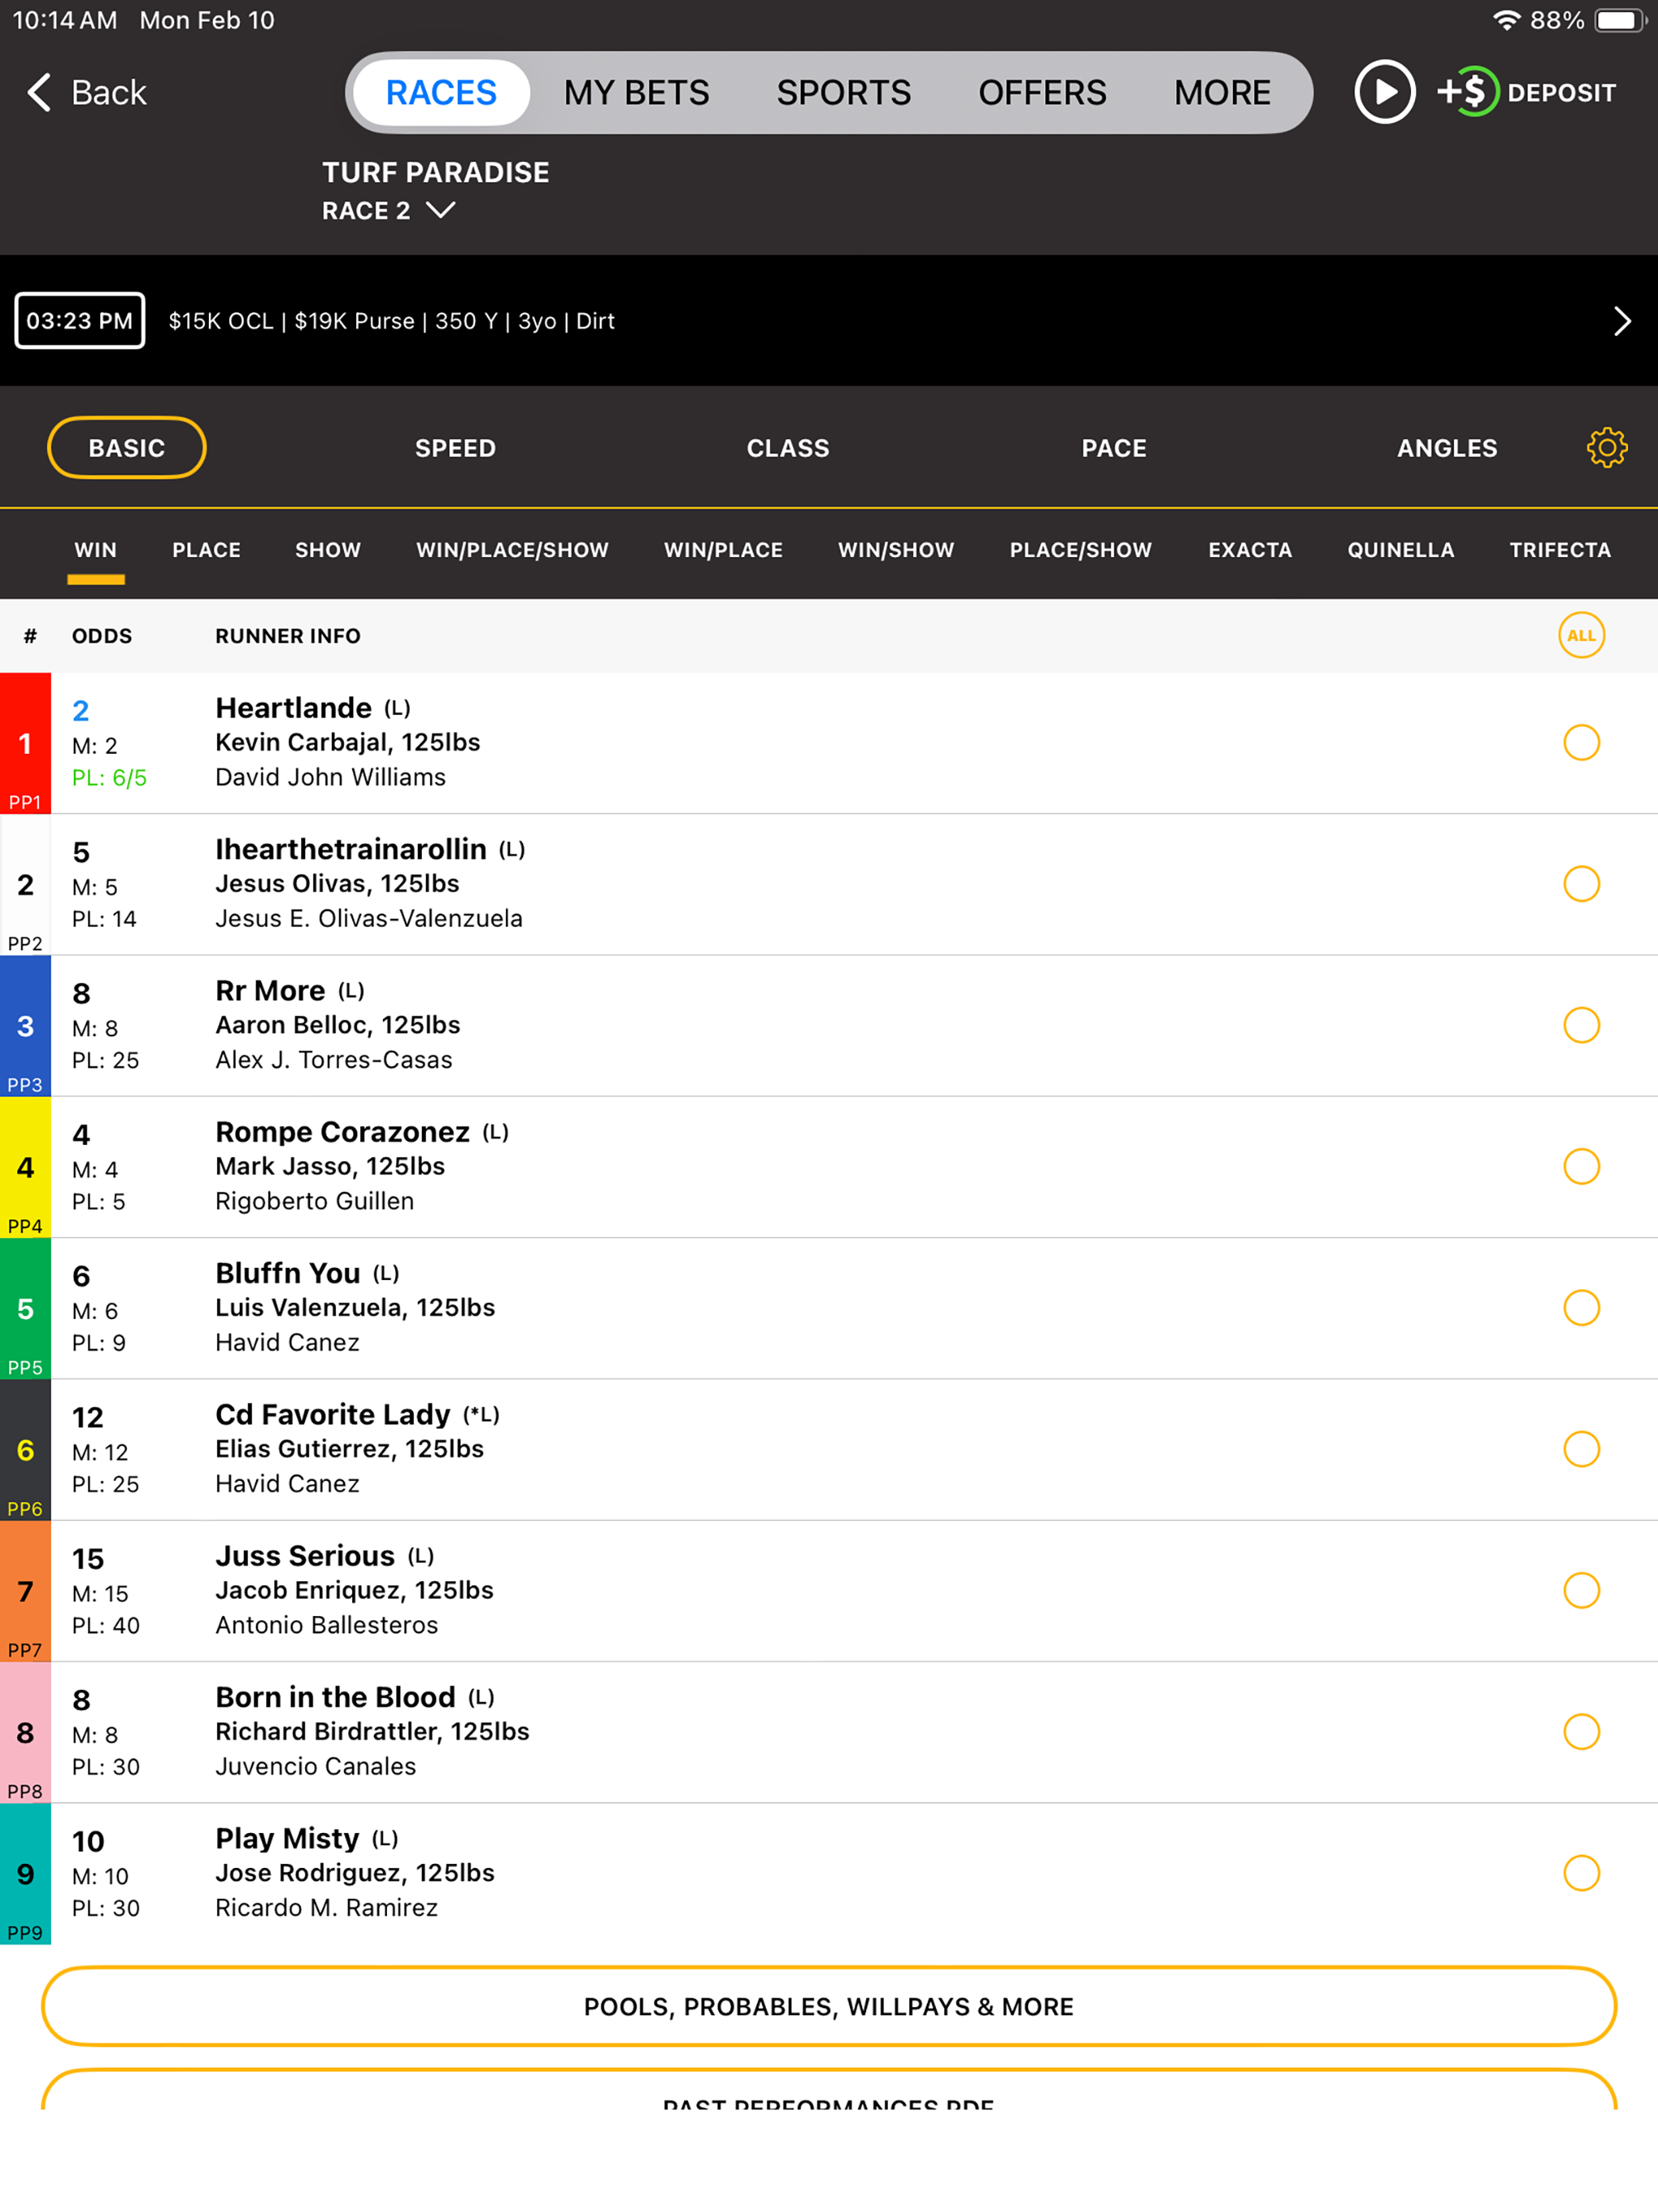Image resolution: width=1658 pixels, height=2212 pixels.
Task: Tap the blue number 3 saddlecloth
Action: (x=25, y=1026)
